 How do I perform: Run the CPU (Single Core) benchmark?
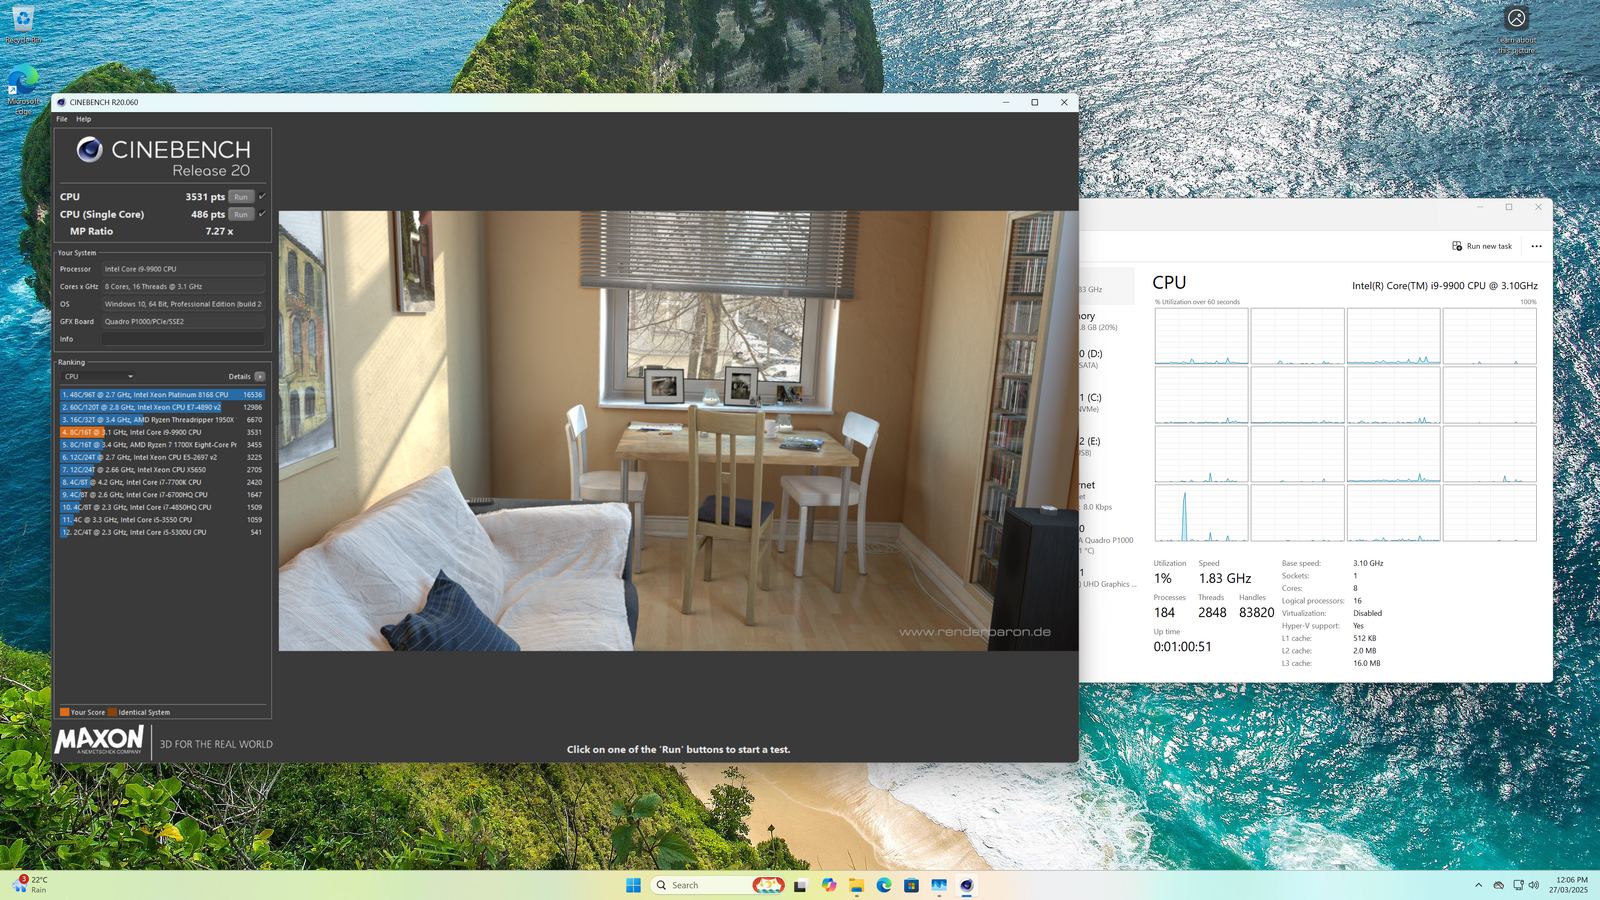[x=241, y=214]
